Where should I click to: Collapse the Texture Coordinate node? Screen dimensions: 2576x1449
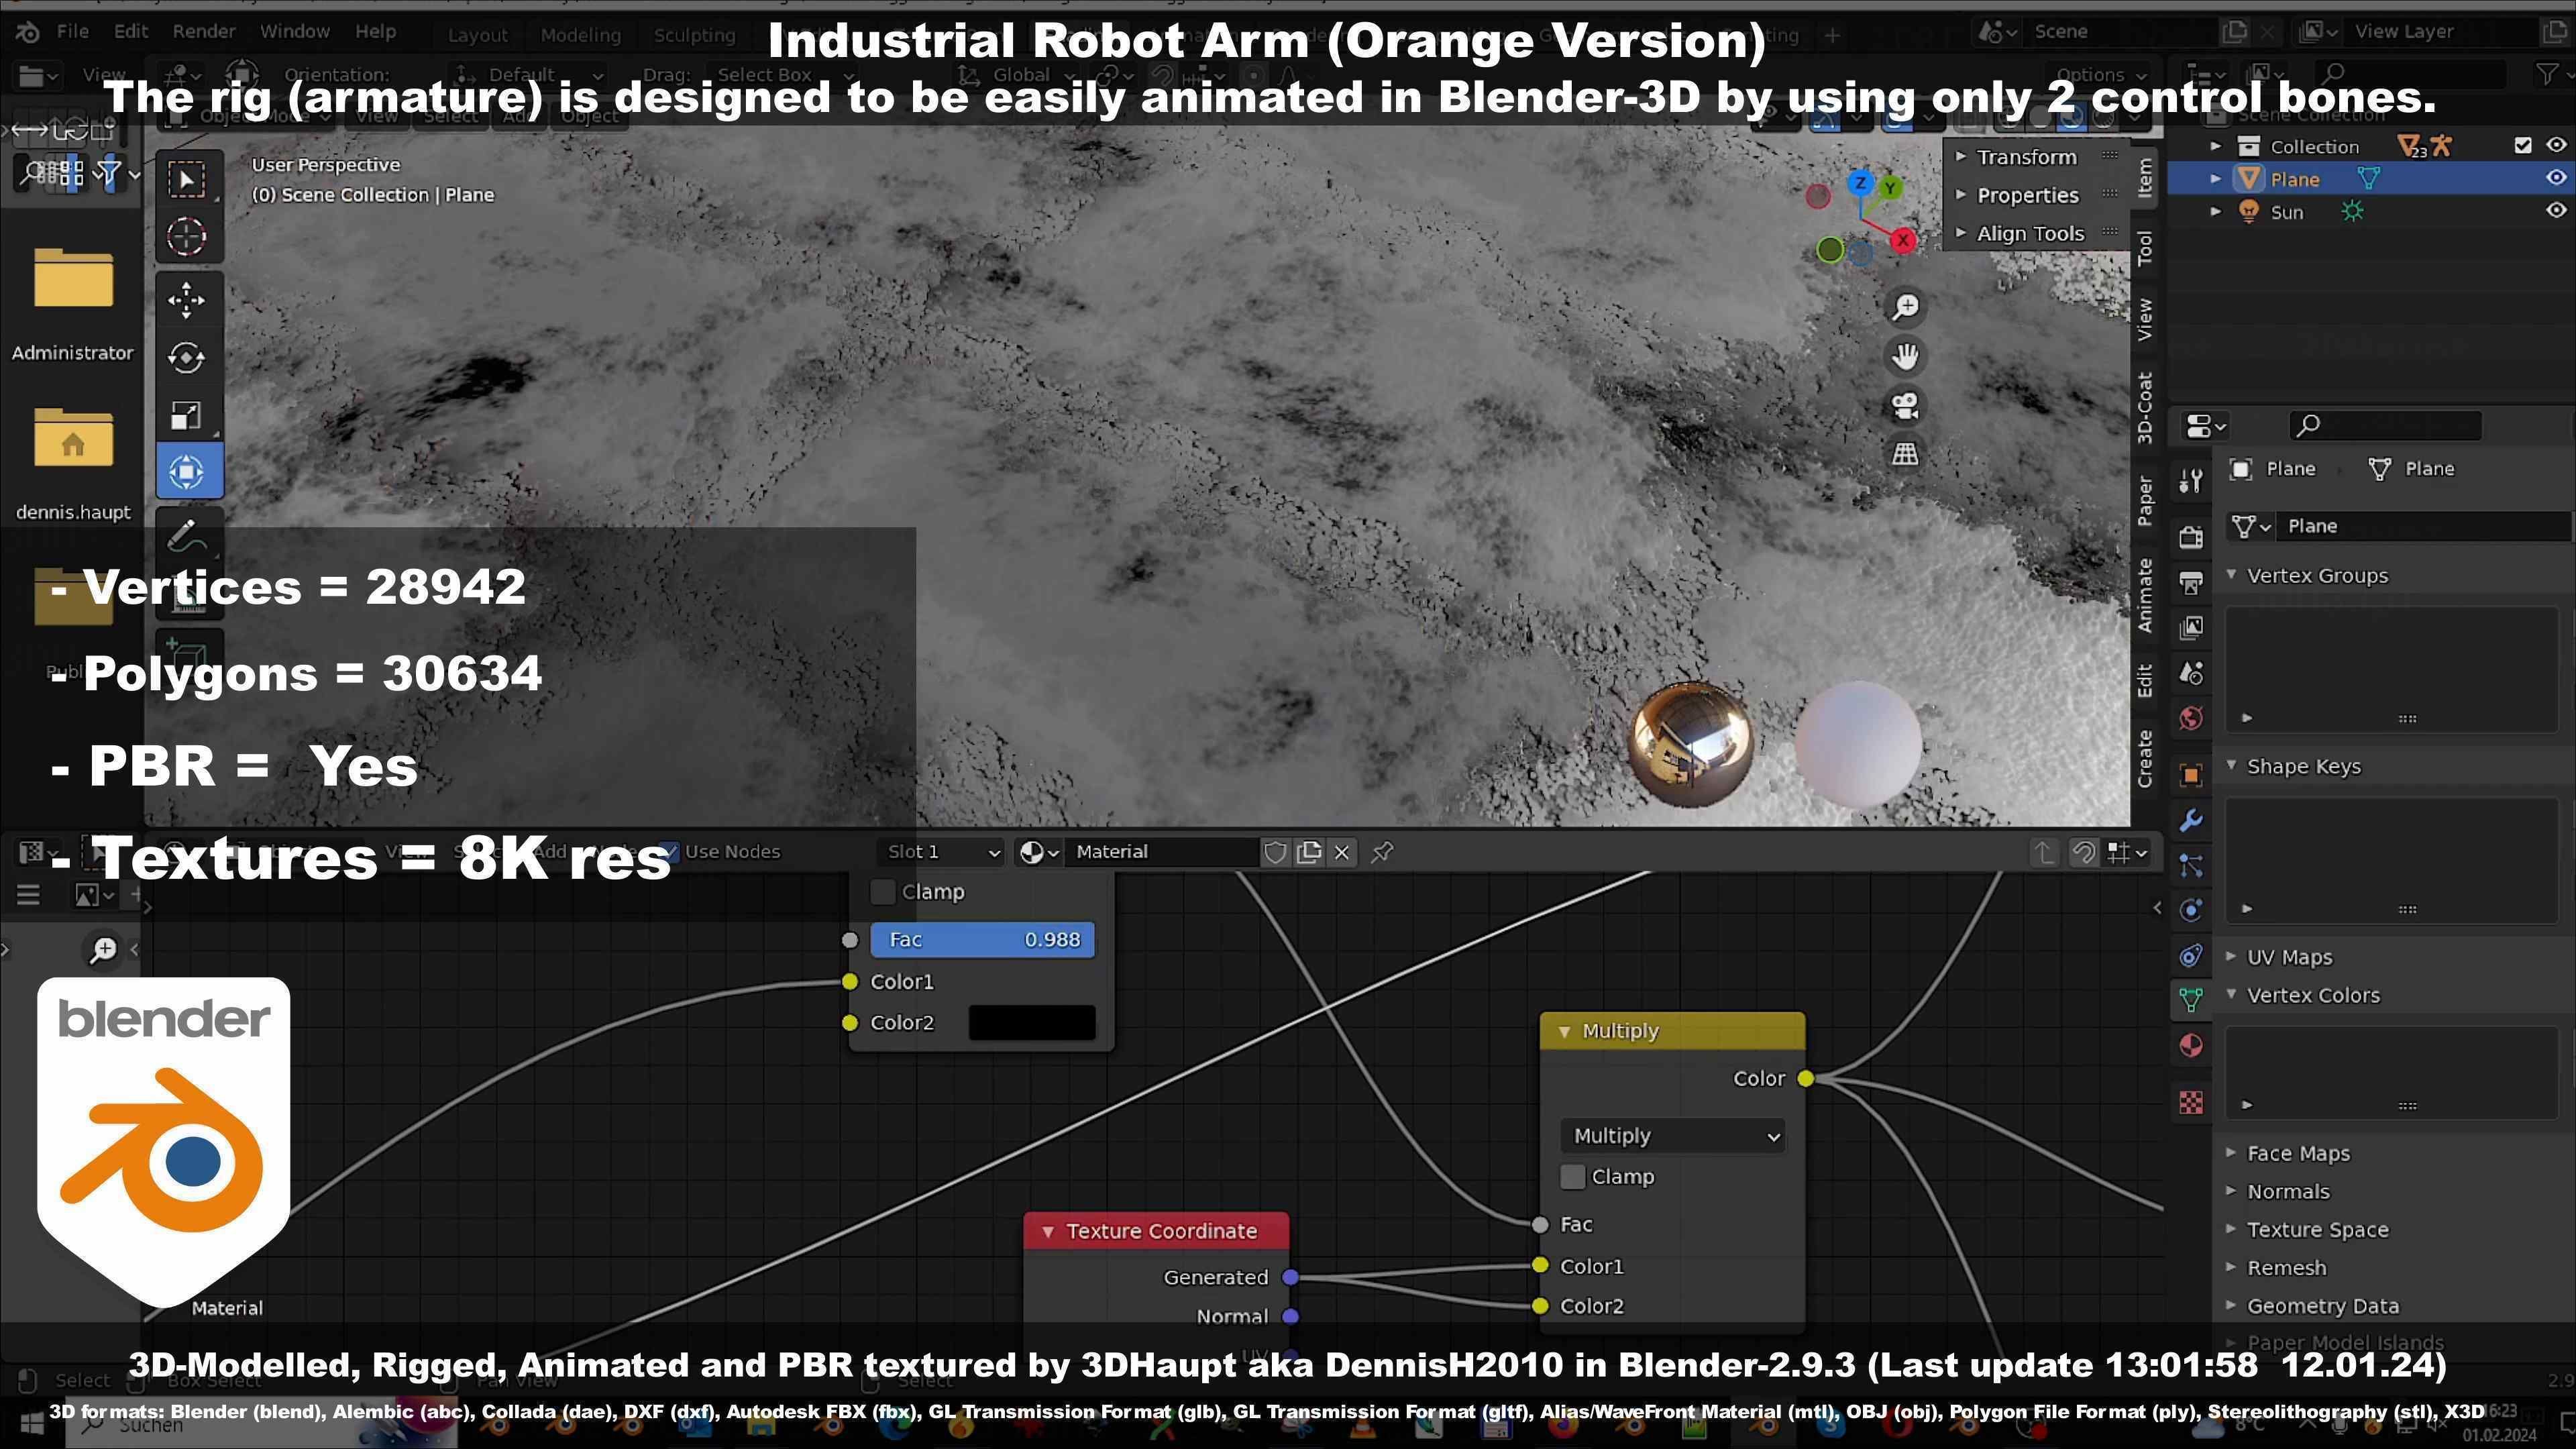[1047, 1232]
